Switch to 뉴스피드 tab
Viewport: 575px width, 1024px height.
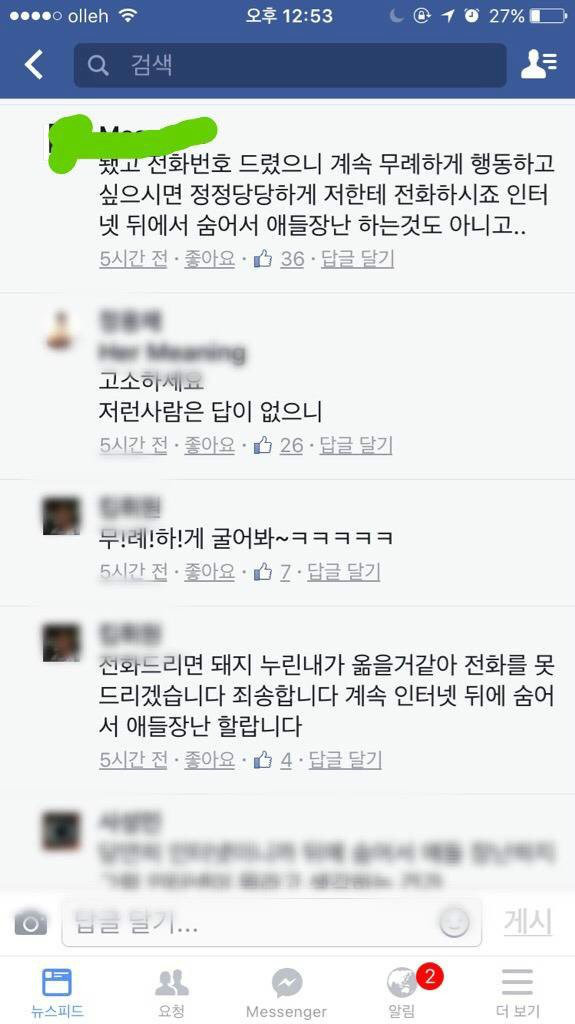(57, 993)
